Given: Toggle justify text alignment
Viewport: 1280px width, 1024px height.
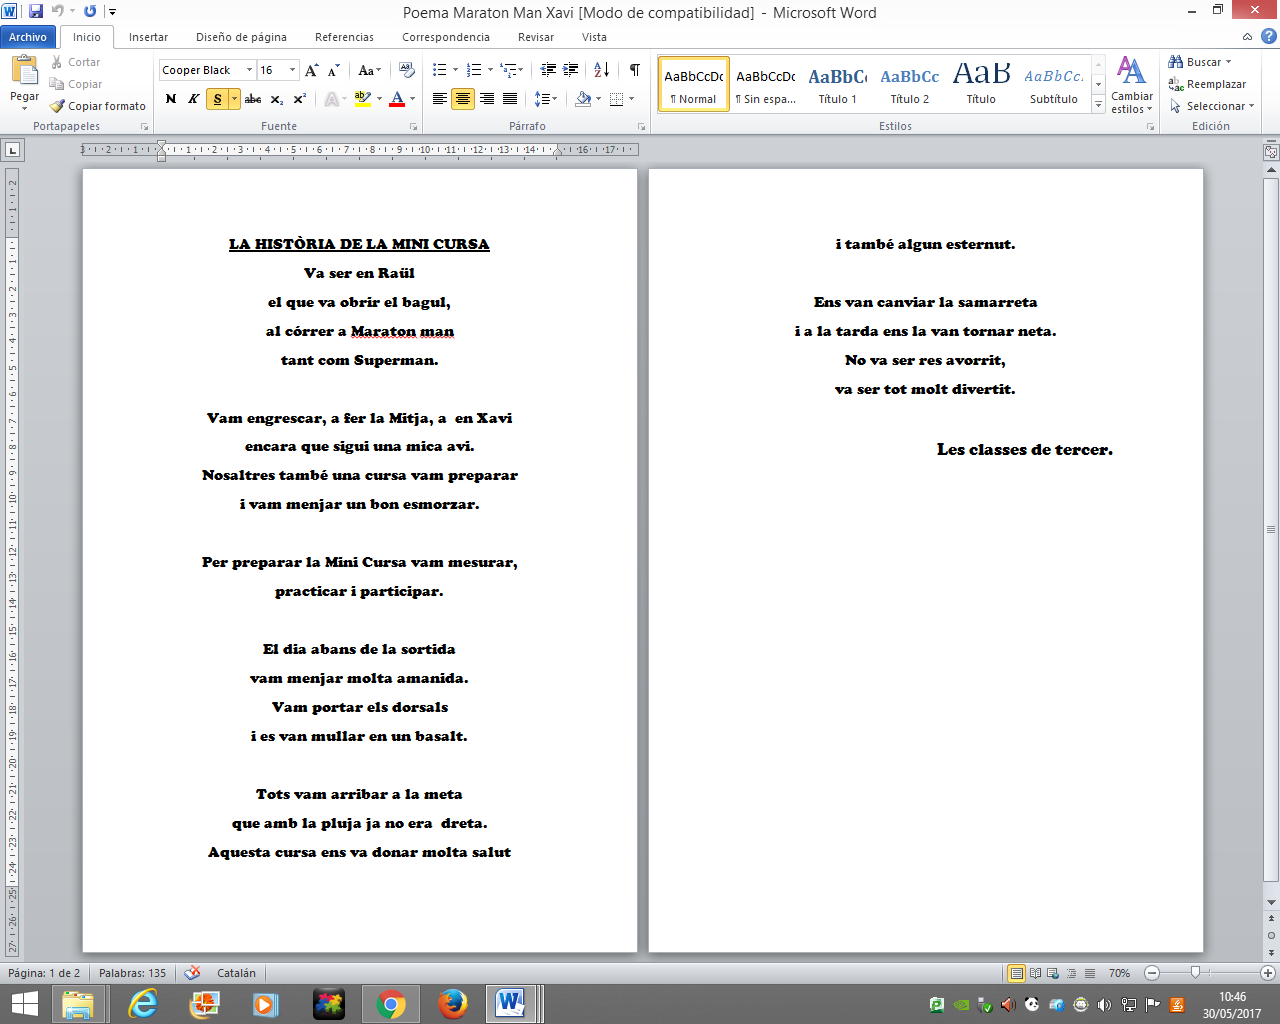Looking at the screenshot, I should pyautogui.click(x=510, y=99).
